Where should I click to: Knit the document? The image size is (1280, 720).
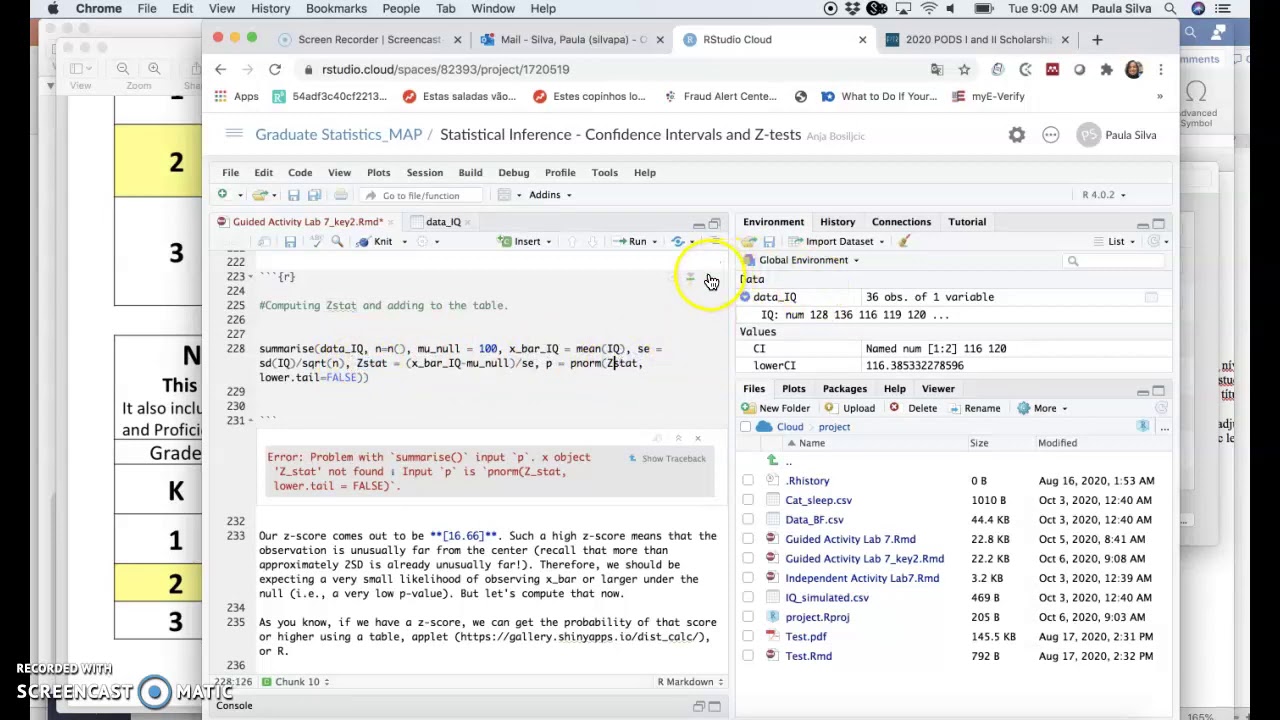tap(375, 241)
